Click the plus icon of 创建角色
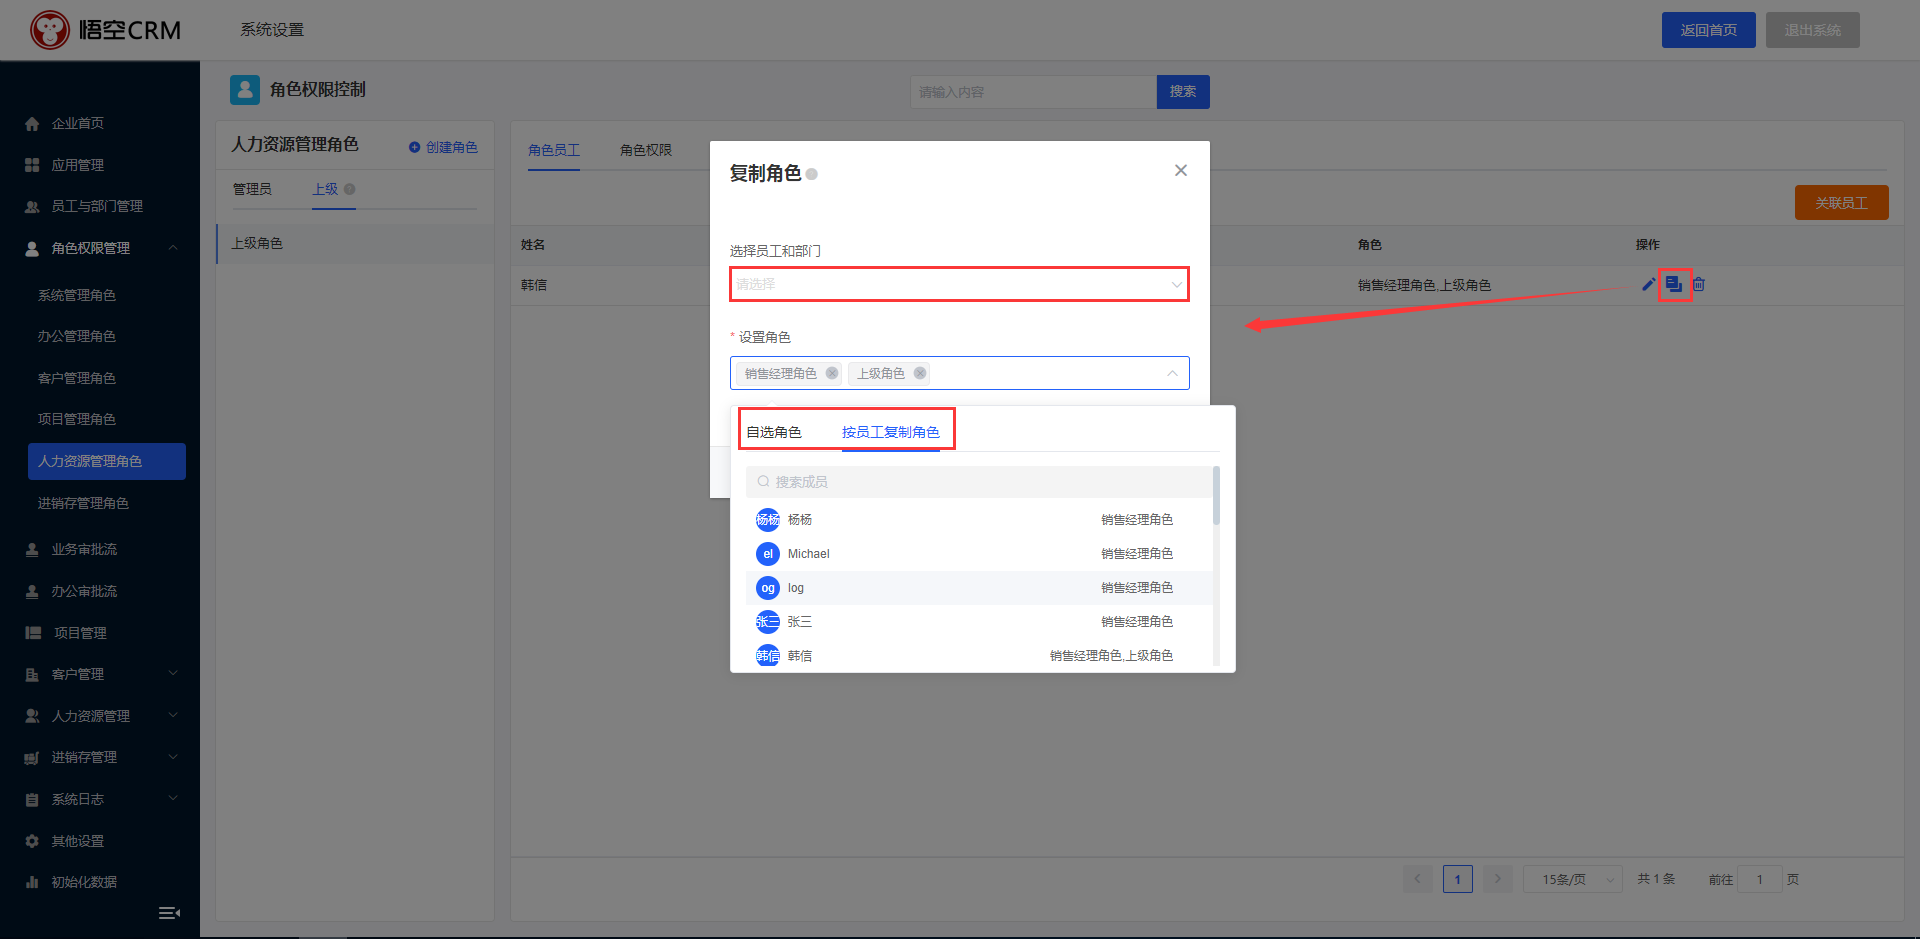This screenshot has height=939, width=1920. tap(414, 147)
